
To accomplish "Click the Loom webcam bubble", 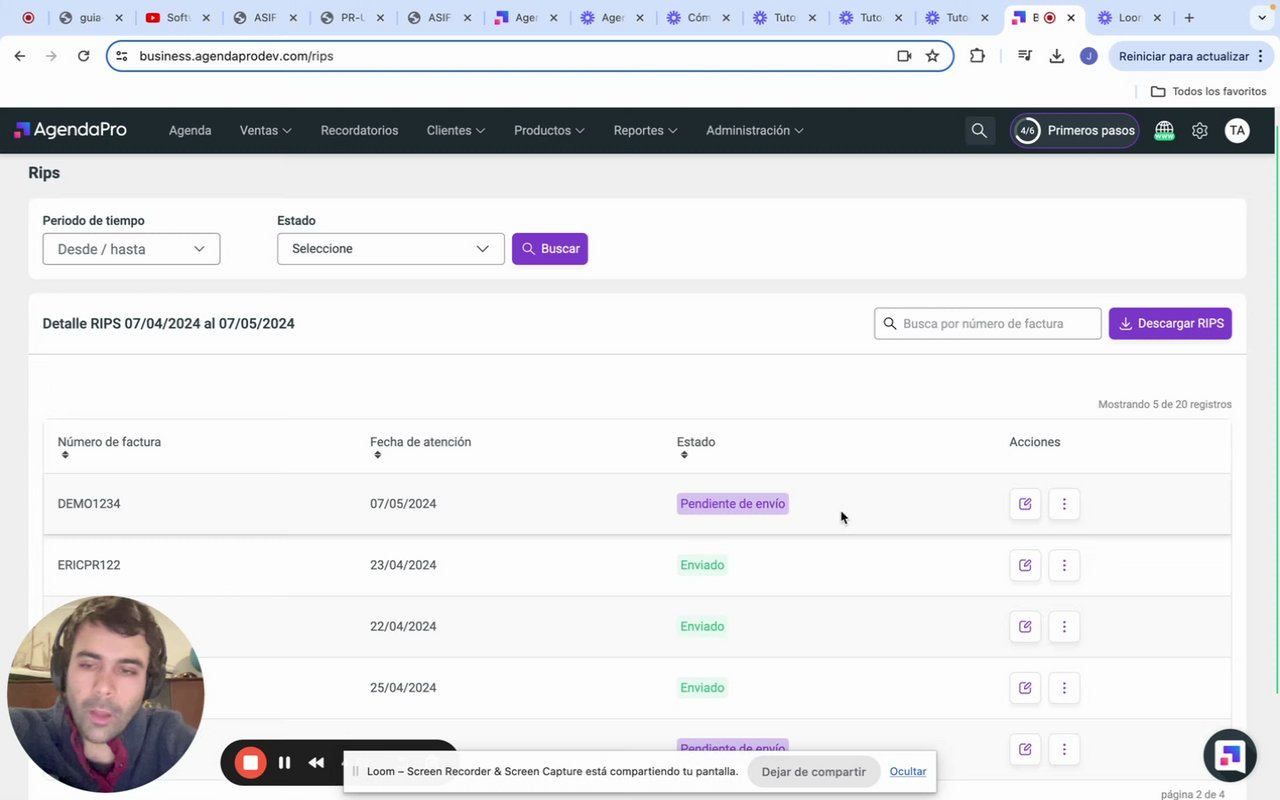I will [106, 693].
